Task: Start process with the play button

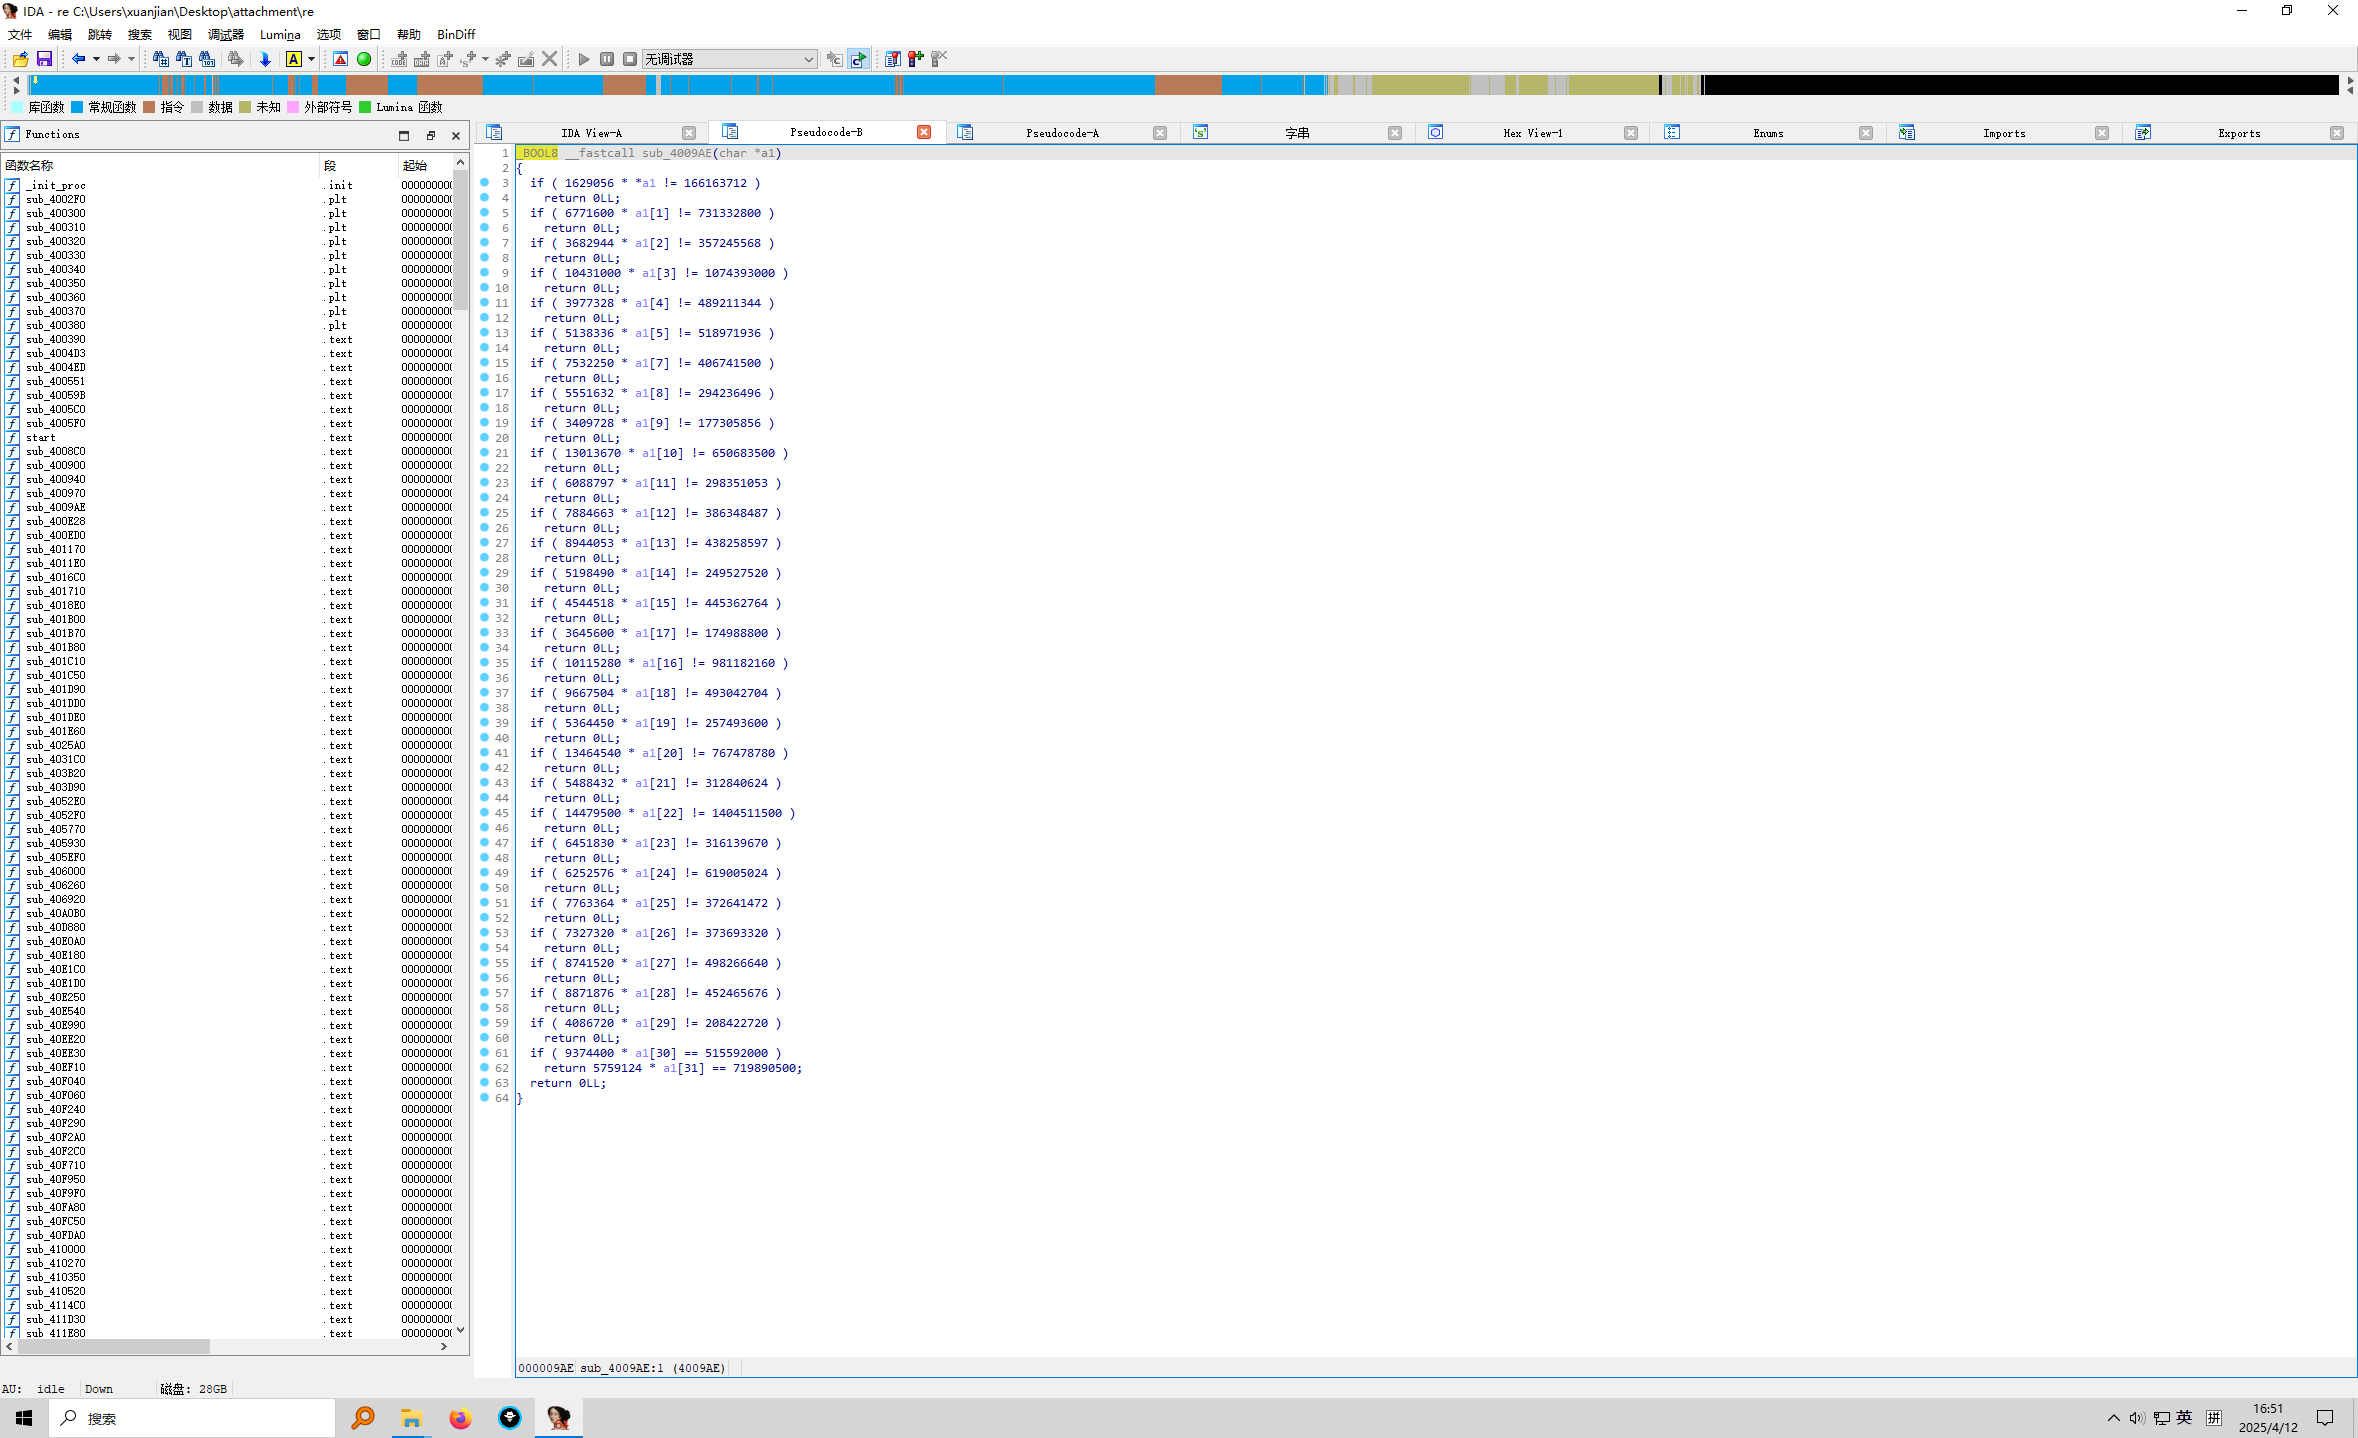Action: (x=584, y=59)
